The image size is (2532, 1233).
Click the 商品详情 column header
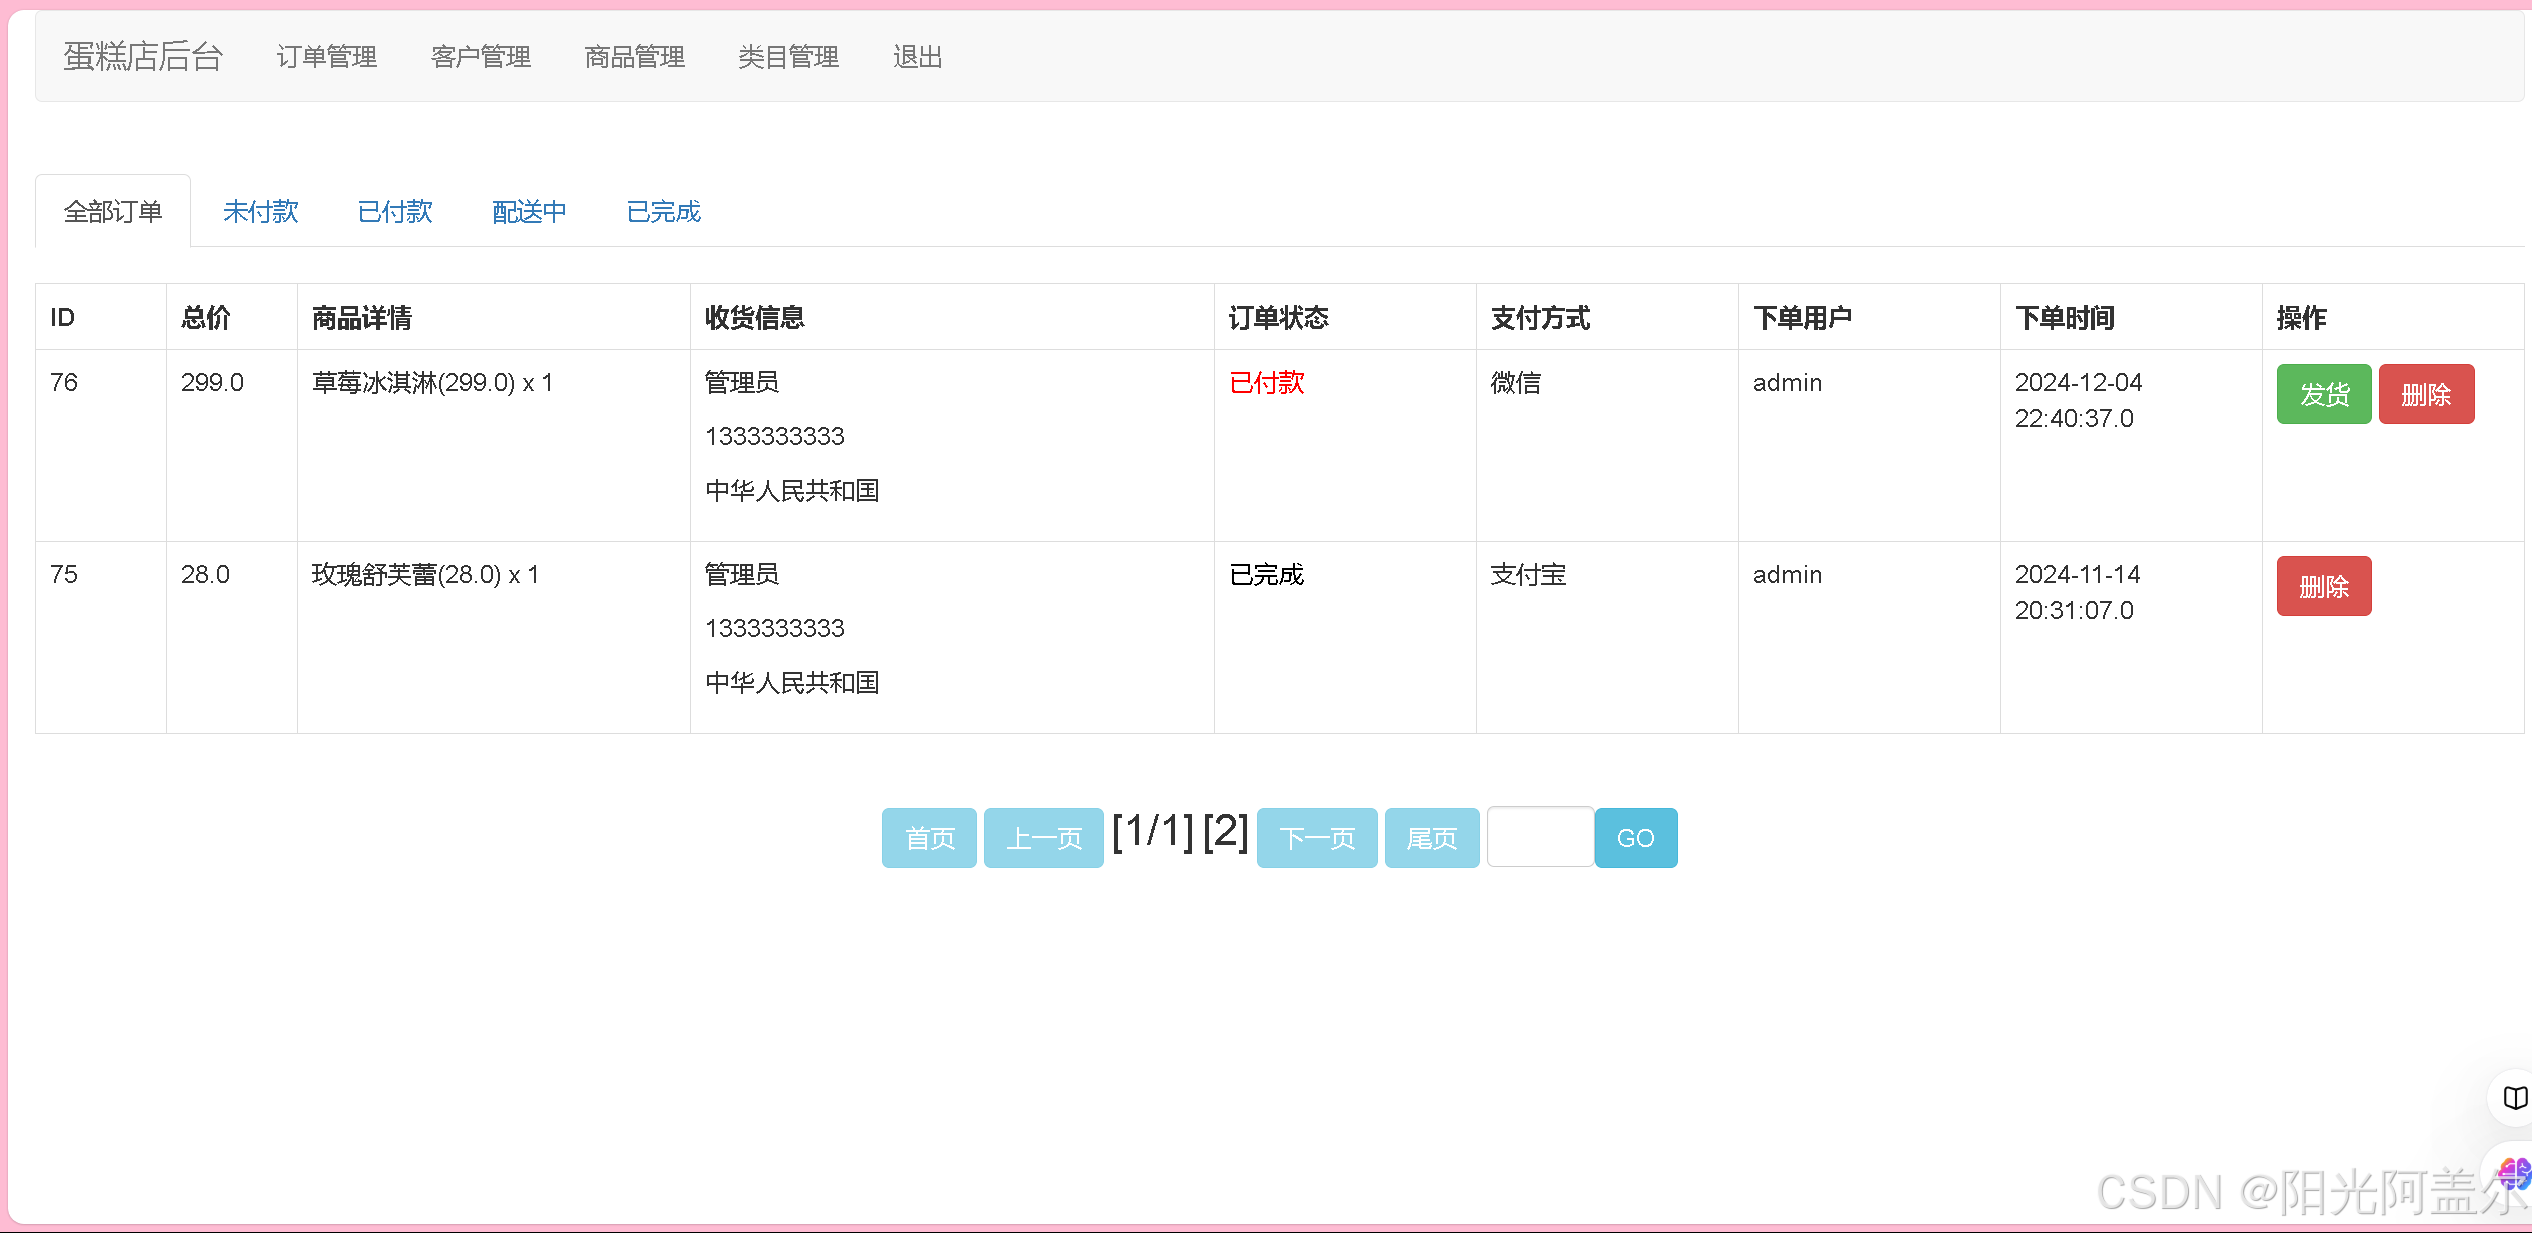pos(362,317)
